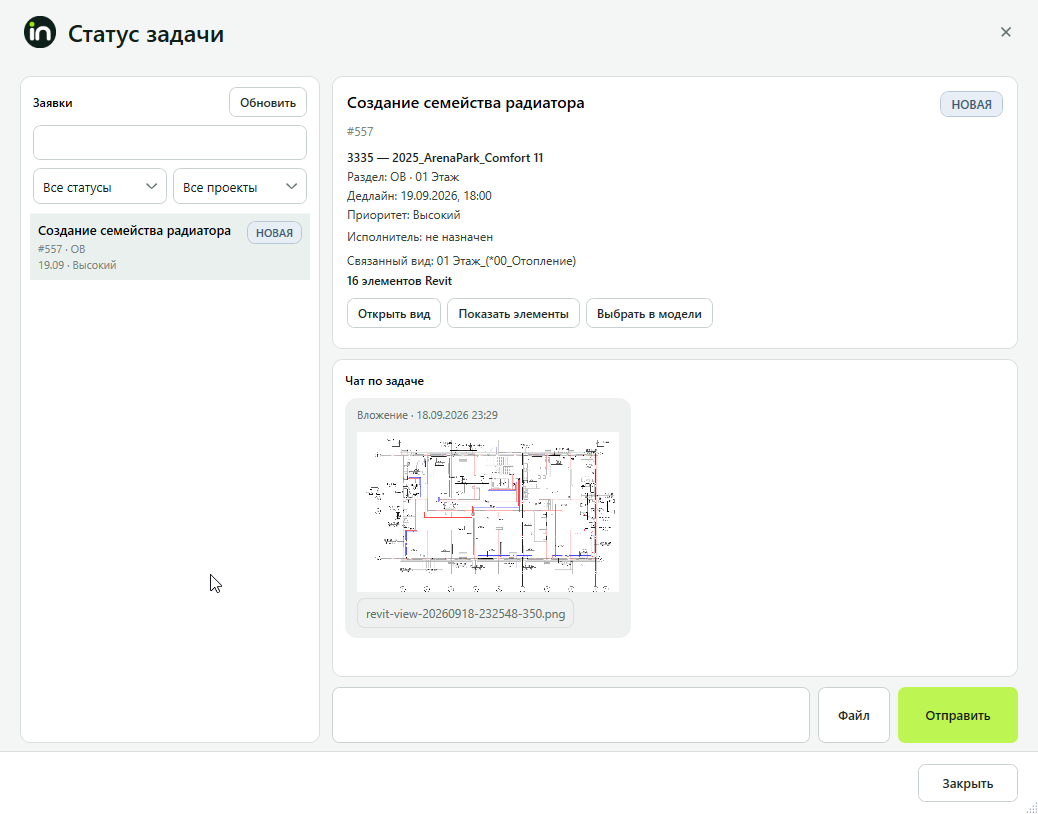Screen dimensions: 1038x814
Task: Click the Исполнитель: не назначен line
Action: pyautogui.click(x=420, y=237)
